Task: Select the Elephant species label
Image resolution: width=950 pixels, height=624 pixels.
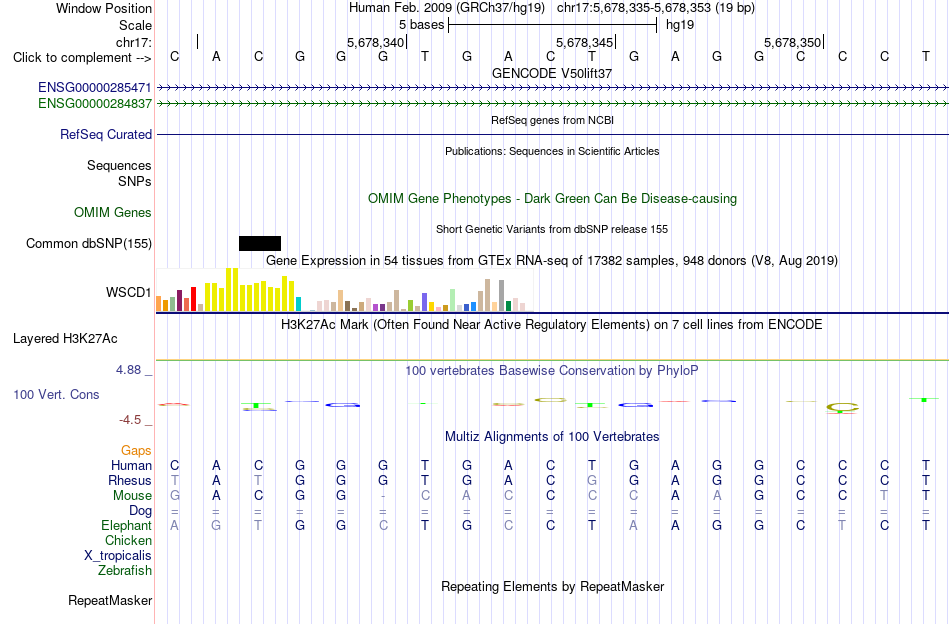Action: click(x=126, y=525)
